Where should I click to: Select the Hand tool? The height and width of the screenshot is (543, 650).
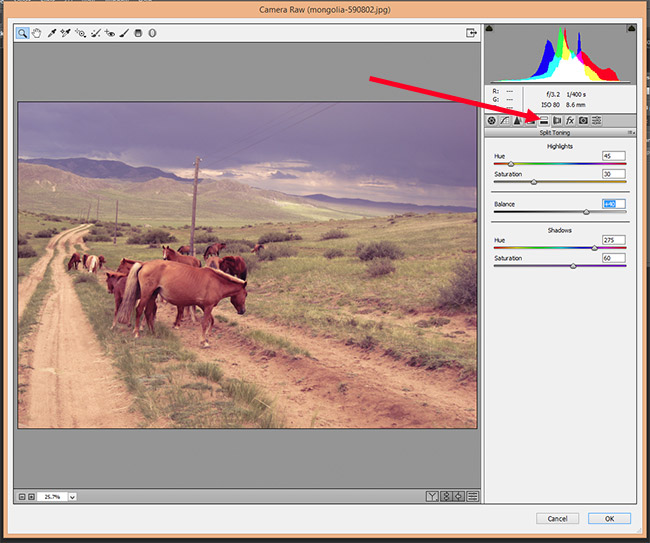click(36, 33)
